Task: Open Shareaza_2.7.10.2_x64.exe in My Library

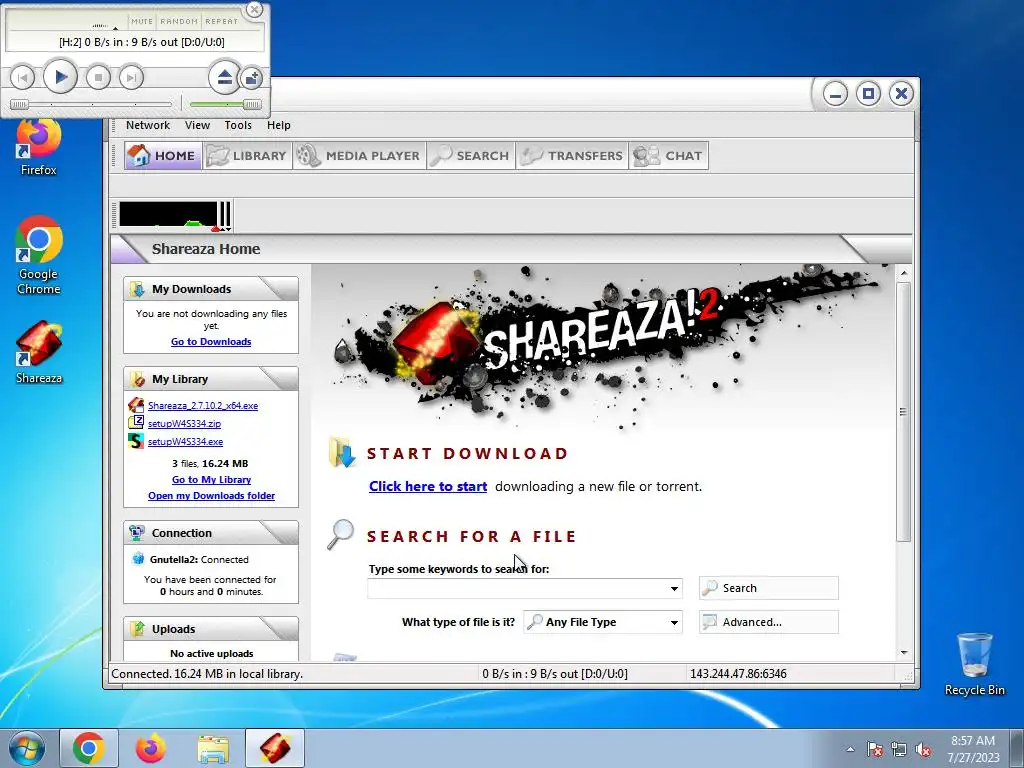Action: [202, 406]
